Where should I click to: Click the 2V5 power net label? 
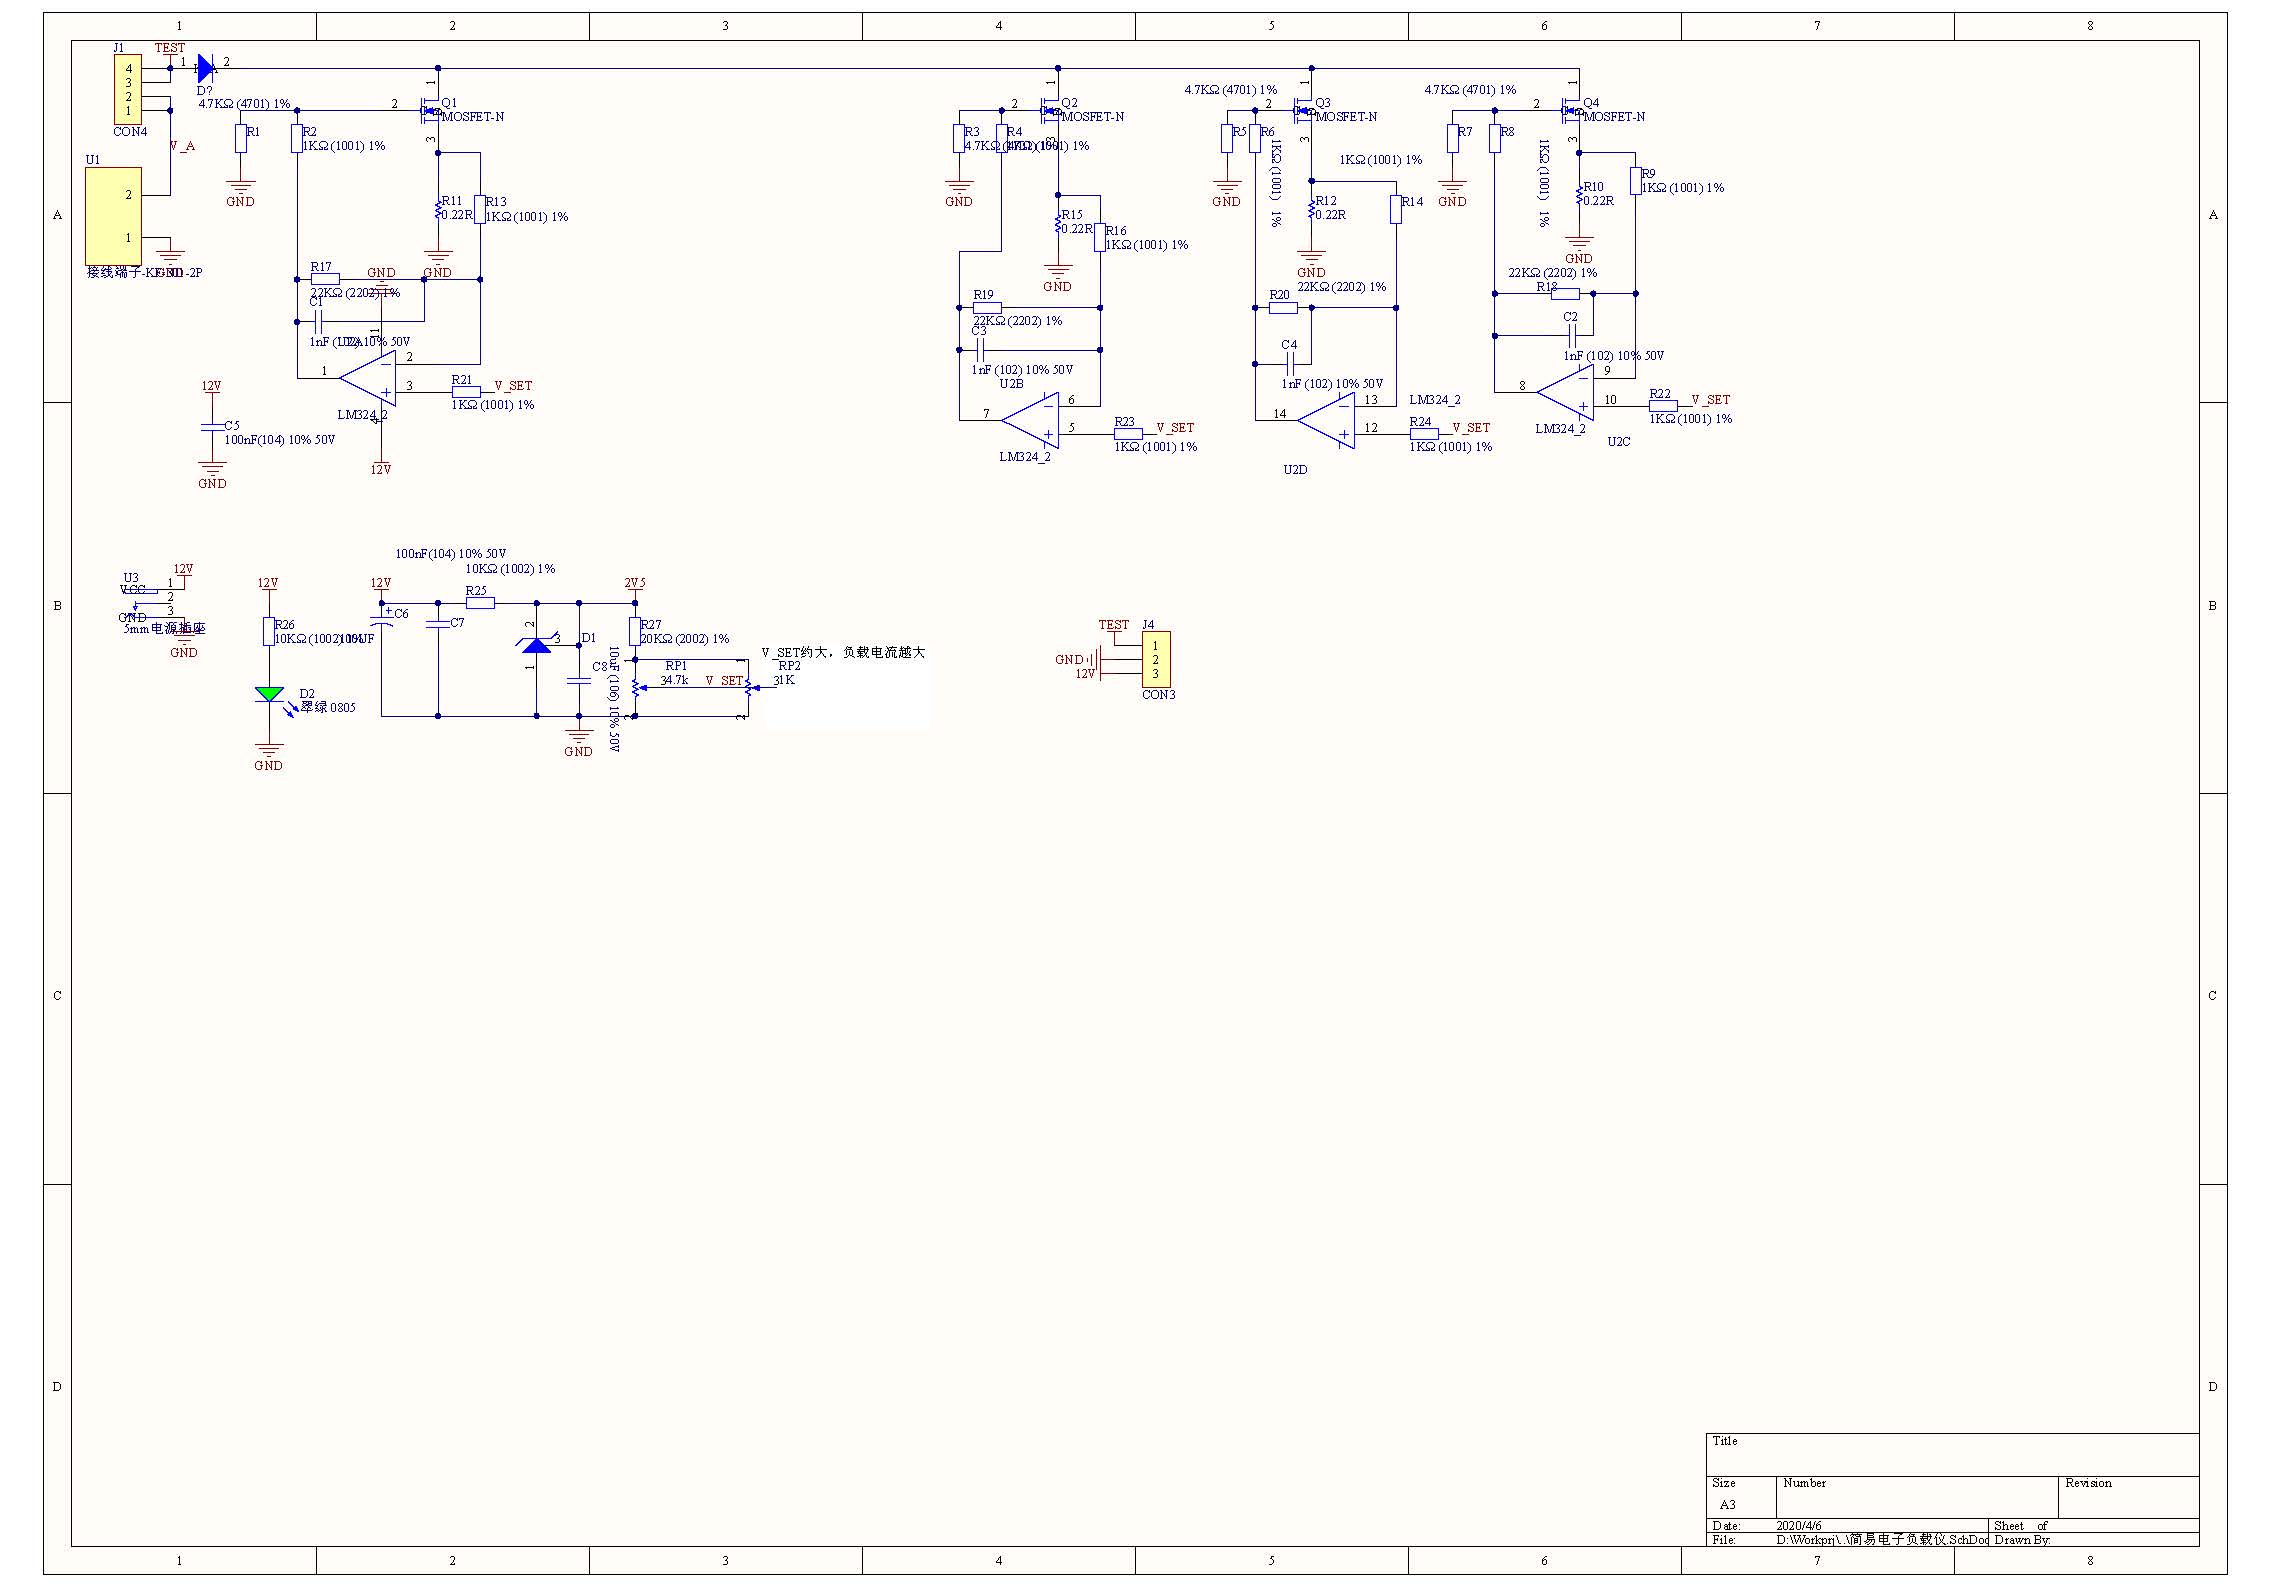[x=635, y=583]
